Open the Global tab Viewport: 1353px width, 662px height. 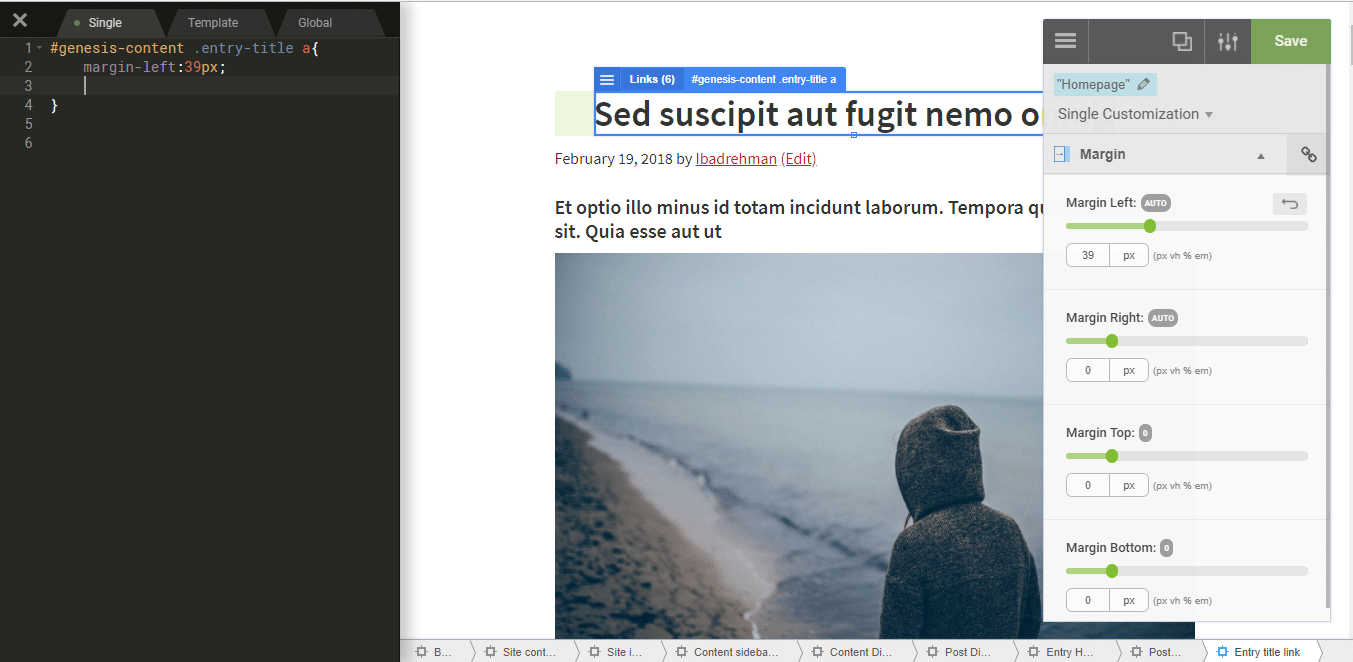(315, 22)
